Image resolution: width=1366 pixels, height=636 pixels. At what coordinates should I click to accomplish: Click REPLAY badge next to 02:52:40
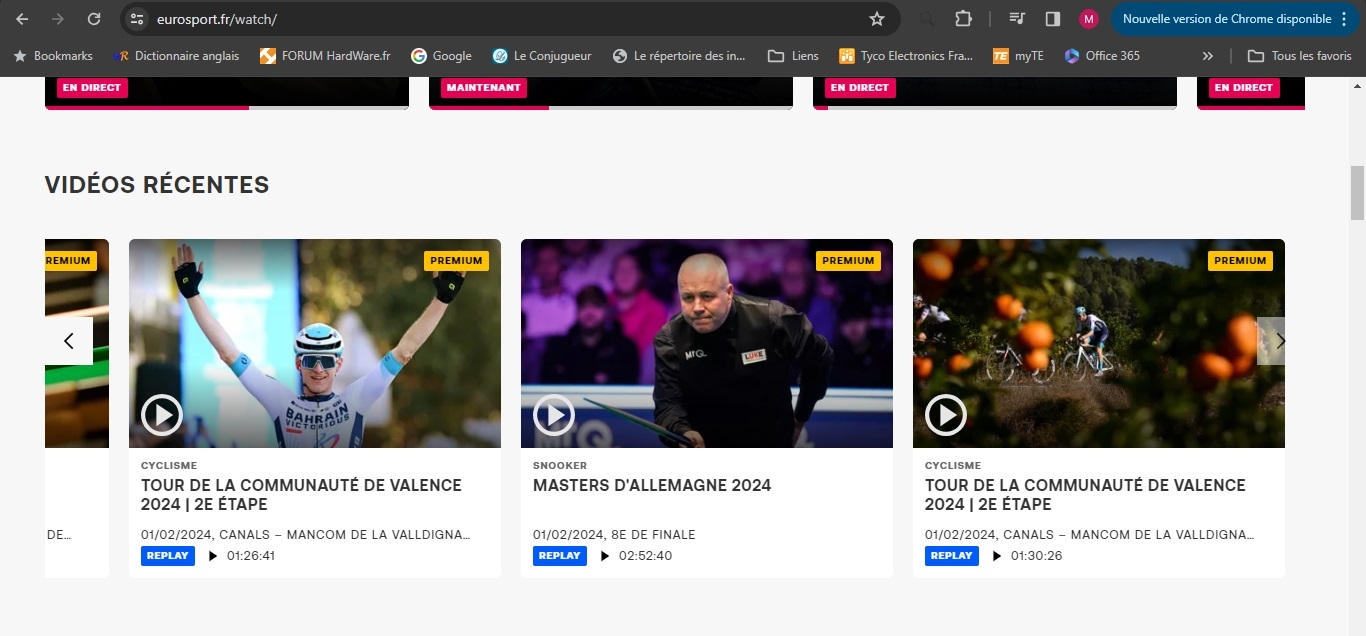(x=560, y=556)
